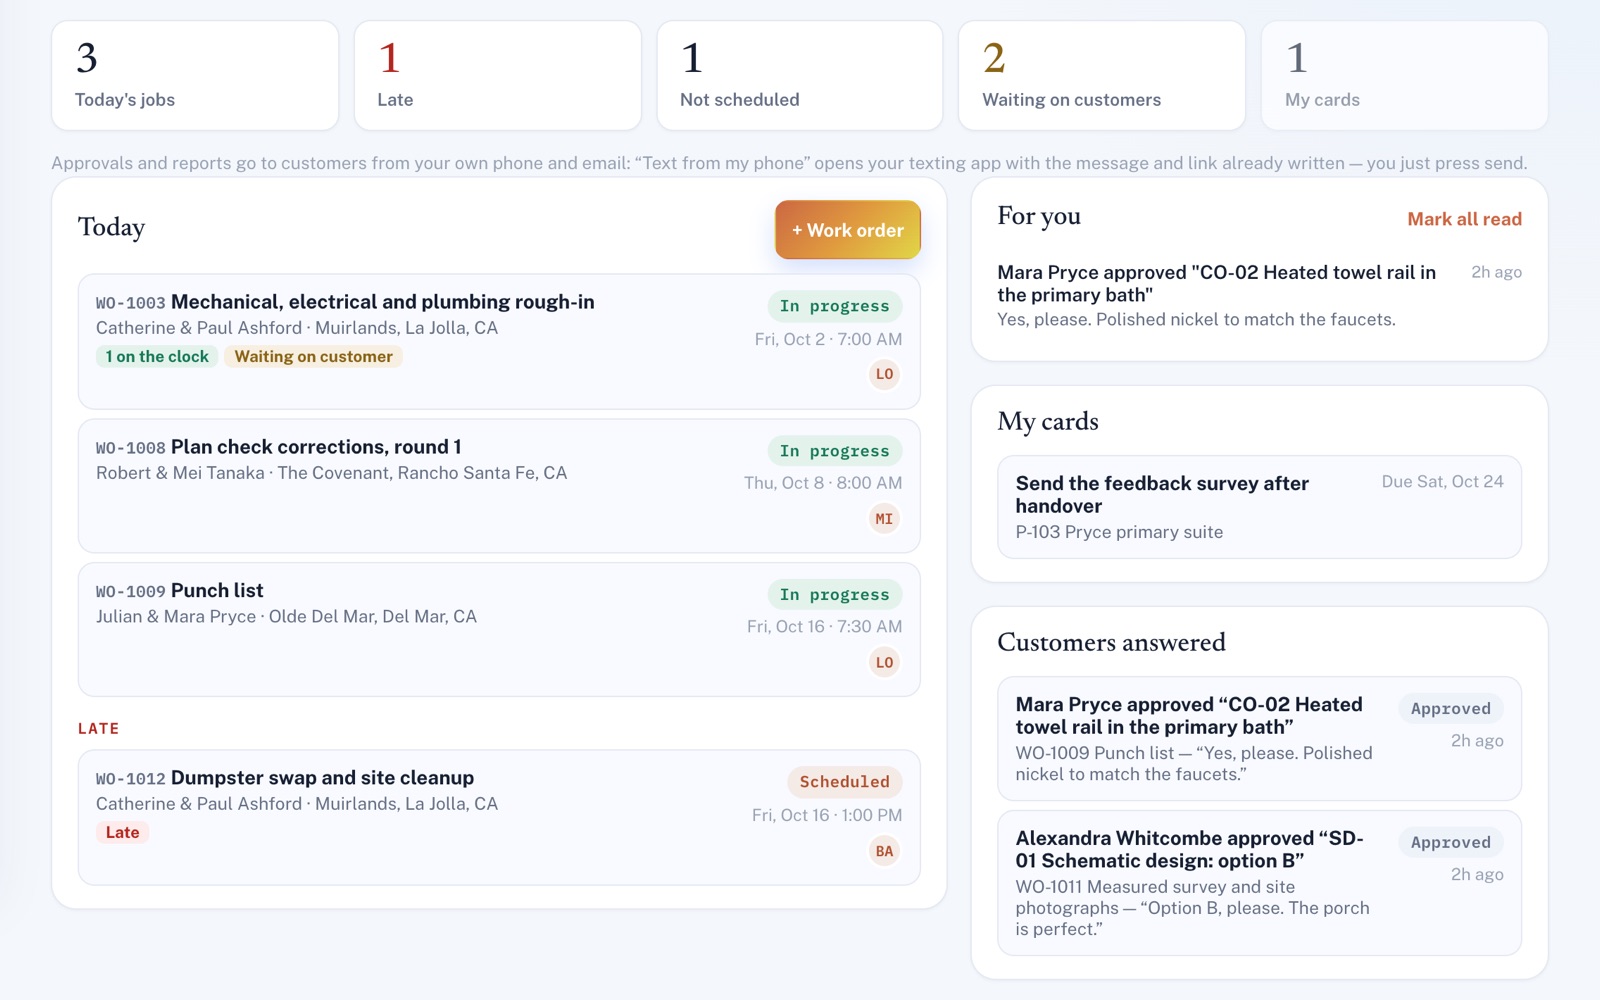Click the BA avatar on WO-1012

tap(884, 851)
